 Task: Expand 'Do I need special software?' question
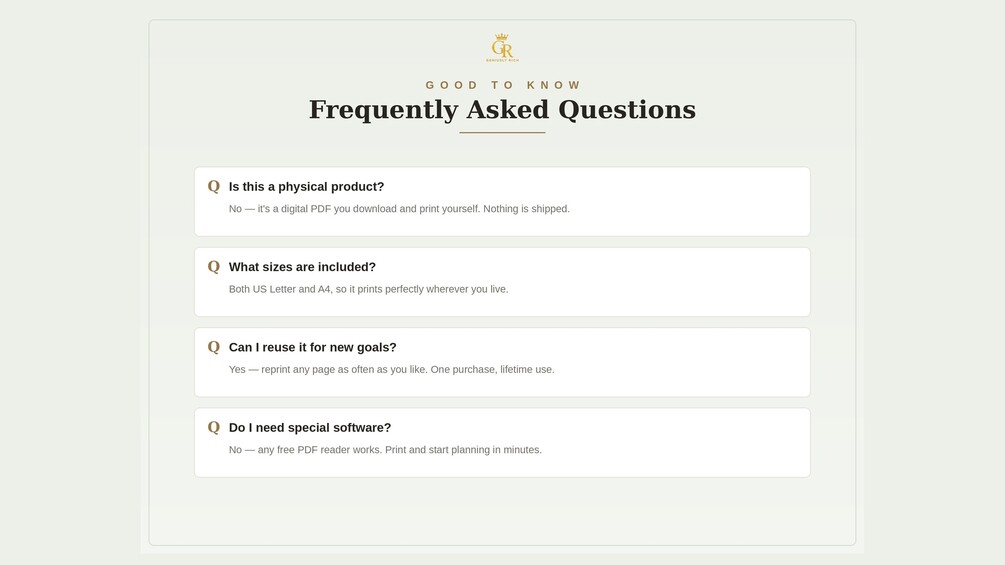pos(310,427)
